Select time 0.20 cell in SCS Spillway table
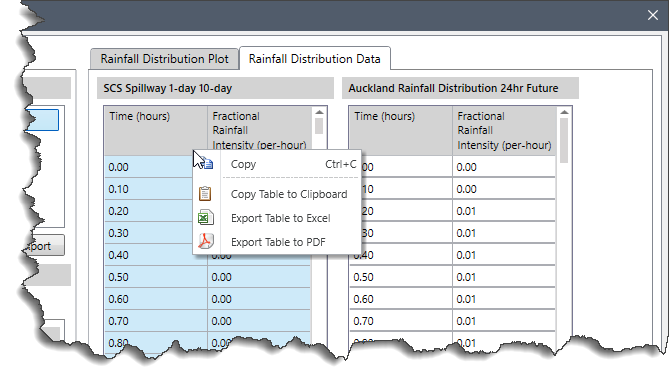 (149, 211)
